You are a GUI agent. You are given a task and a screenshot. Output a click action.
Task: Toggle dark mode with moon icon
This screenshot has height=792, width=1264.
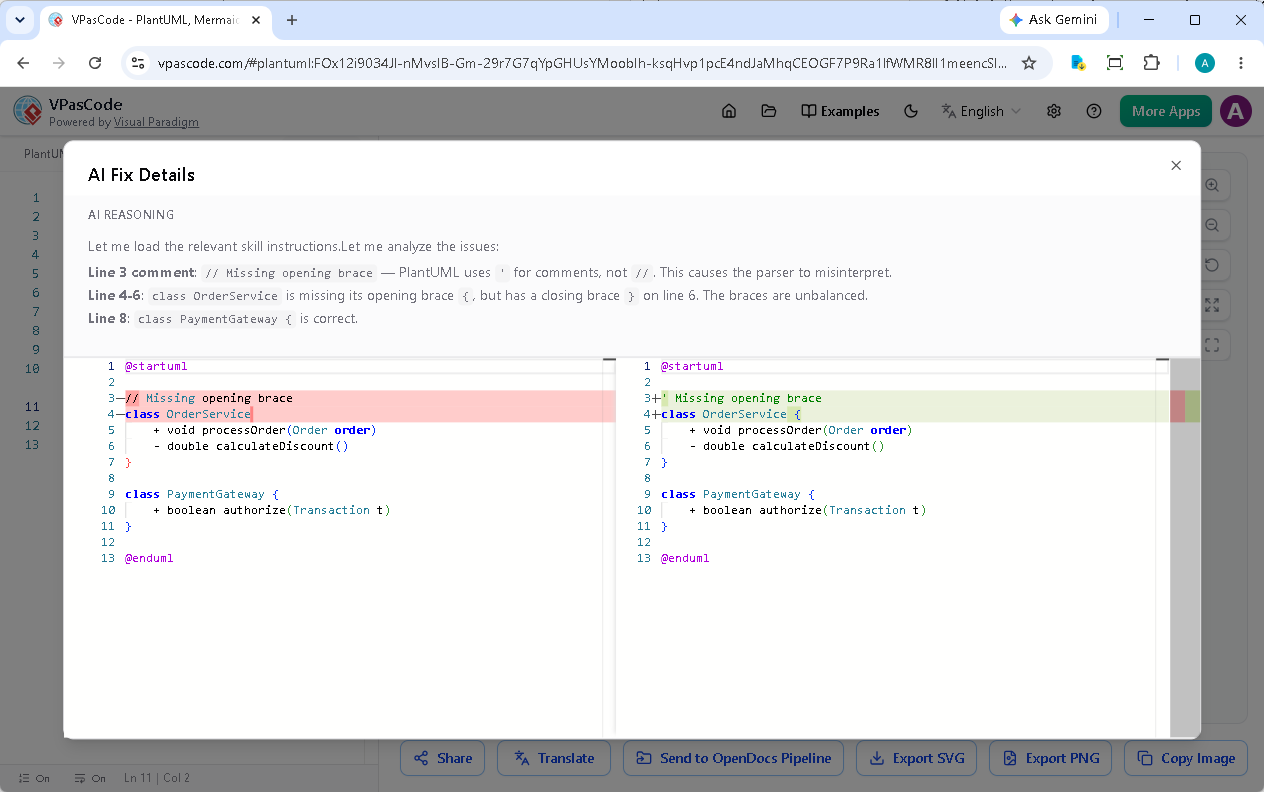pyautogui.click(x=911, y=111)
